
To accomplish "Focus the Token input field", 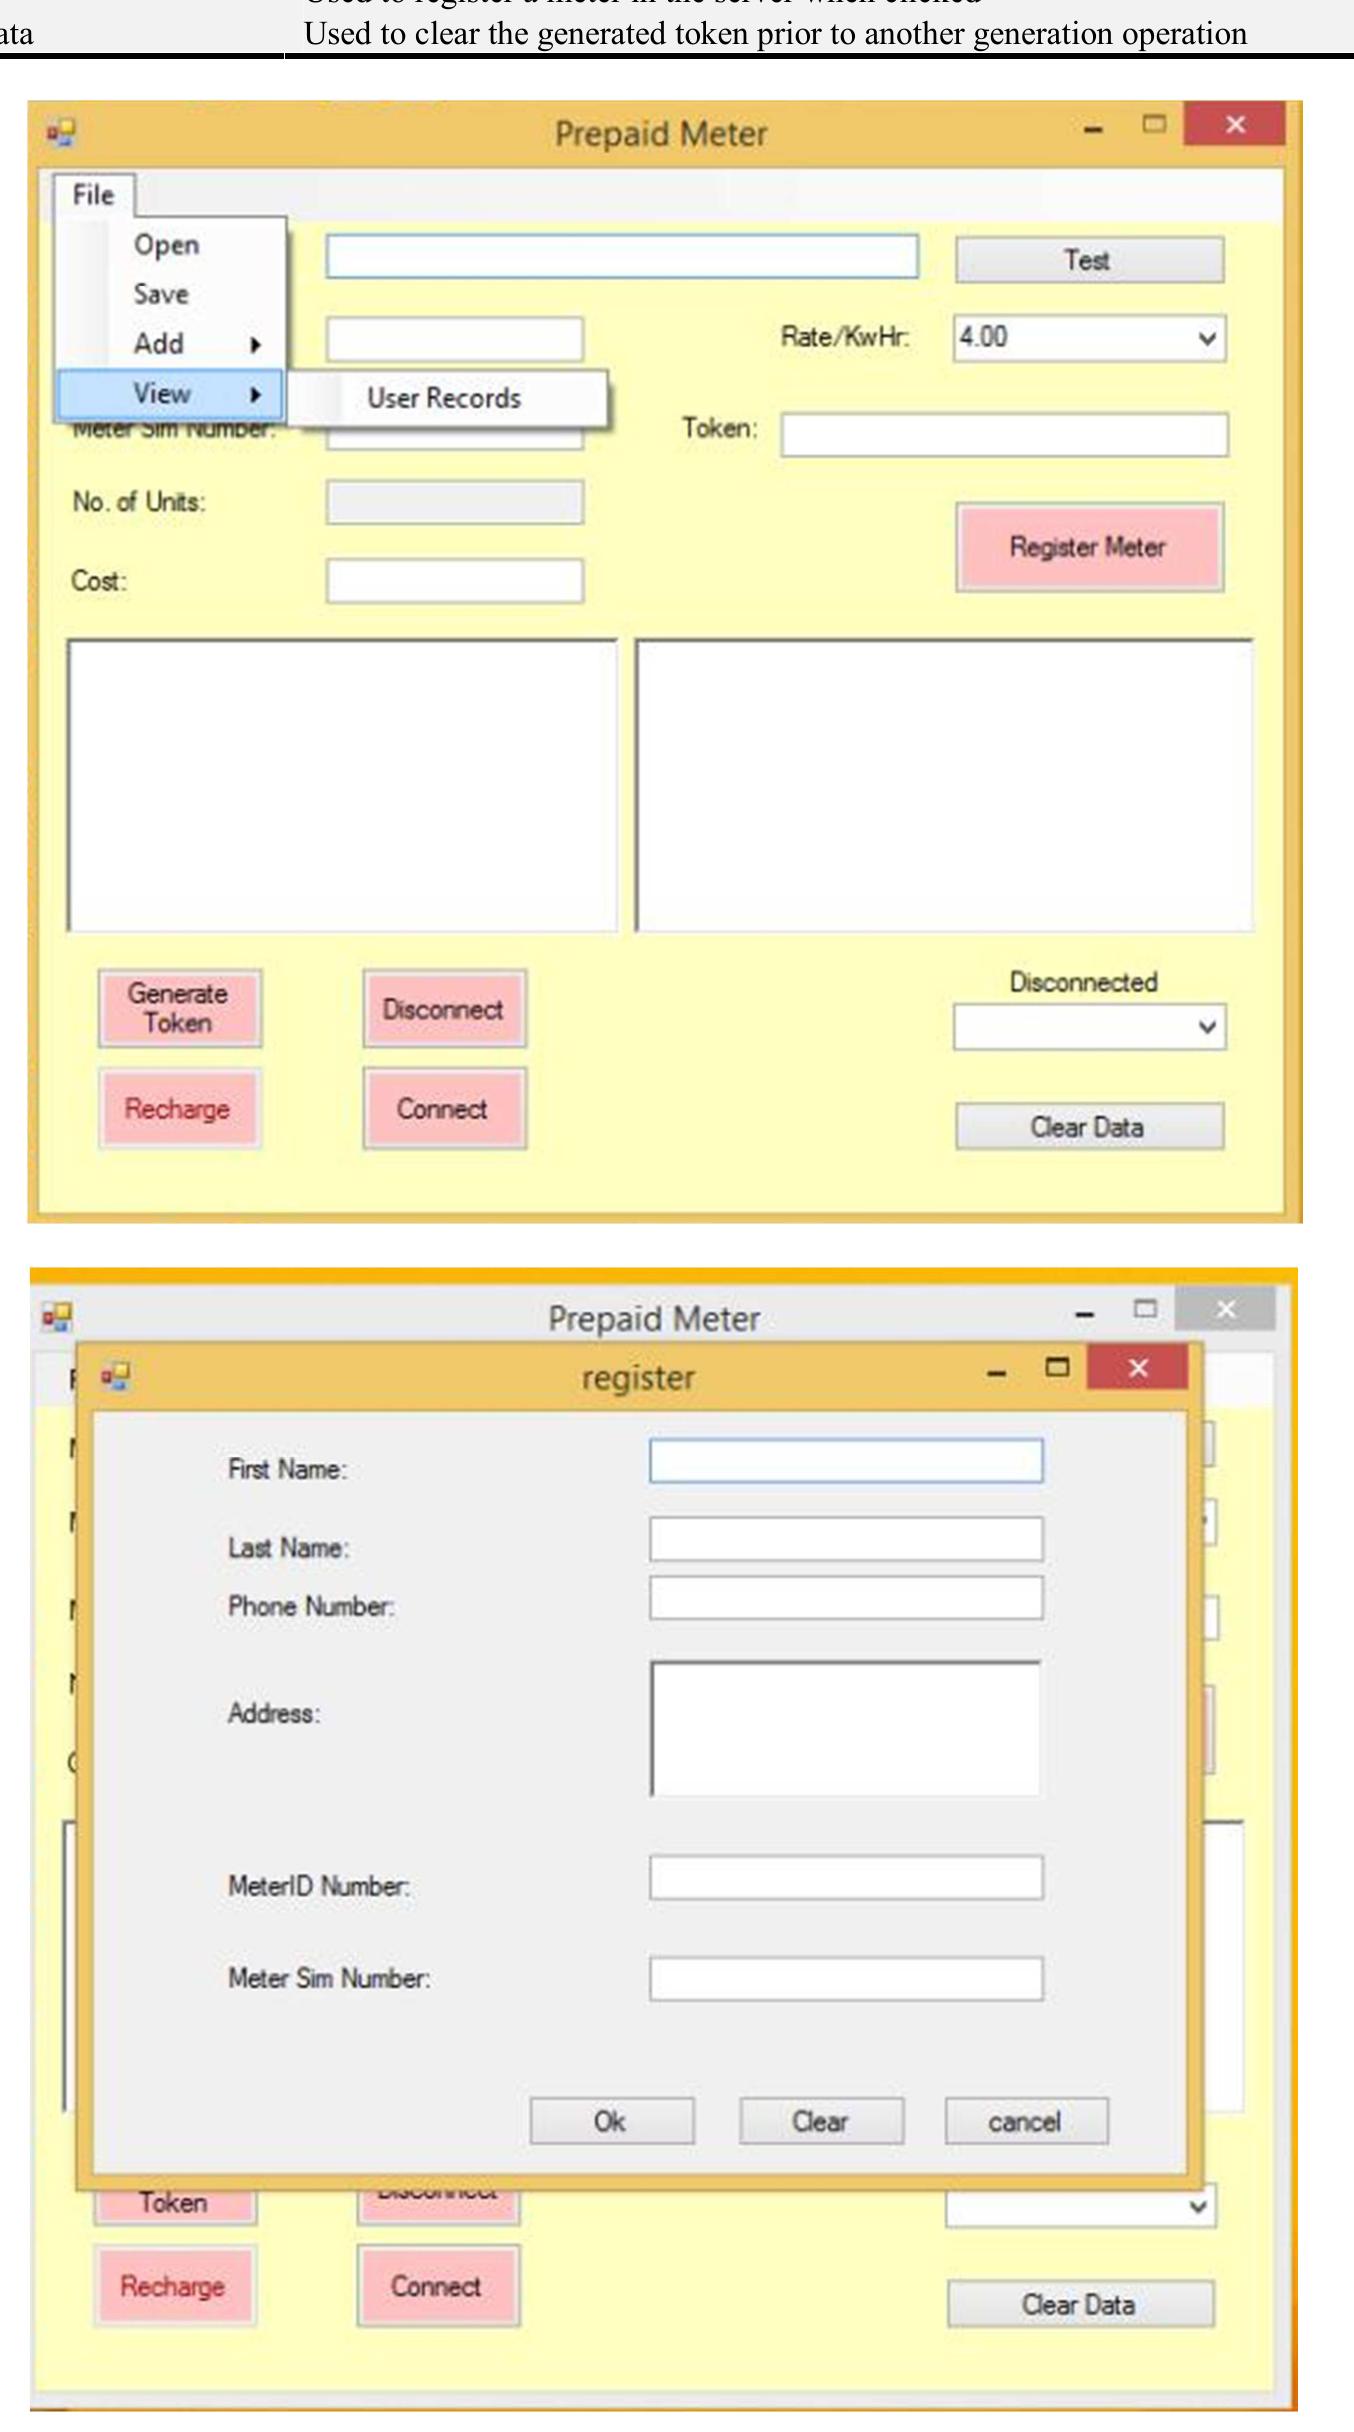I will [1003, 435].
